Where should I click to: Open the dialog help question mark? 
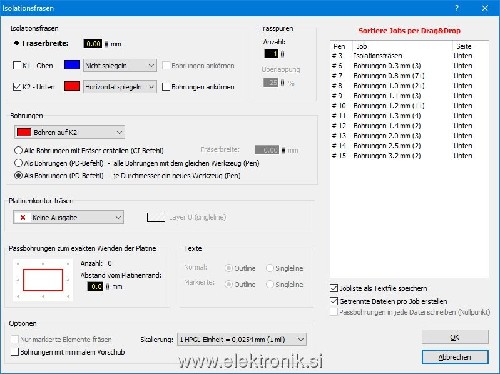point(457,8)
